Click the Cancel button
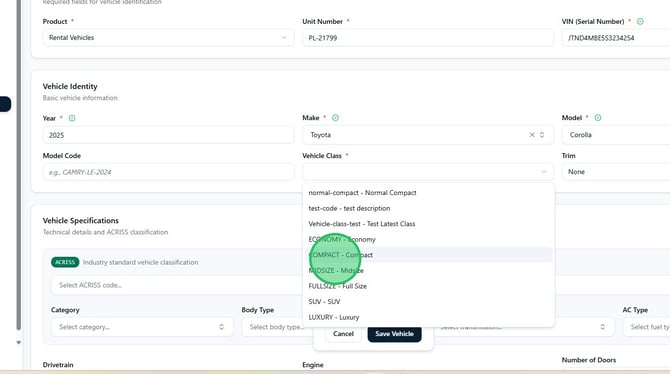Screen dimensions: 670x374 (343, 334)
